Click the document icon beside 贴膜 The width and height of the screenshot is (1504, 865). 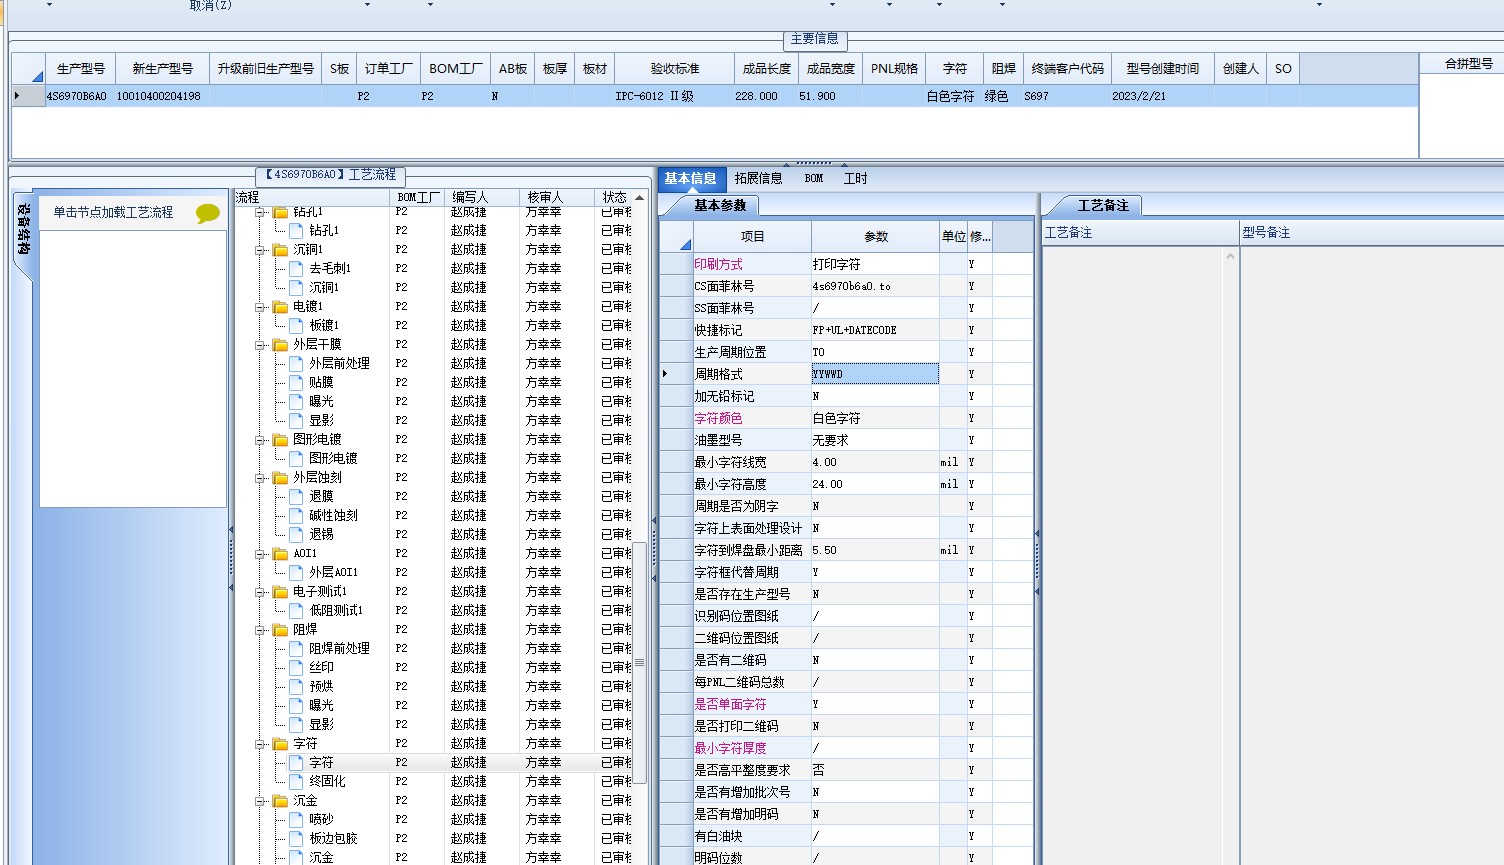click(x=296, y=382)
